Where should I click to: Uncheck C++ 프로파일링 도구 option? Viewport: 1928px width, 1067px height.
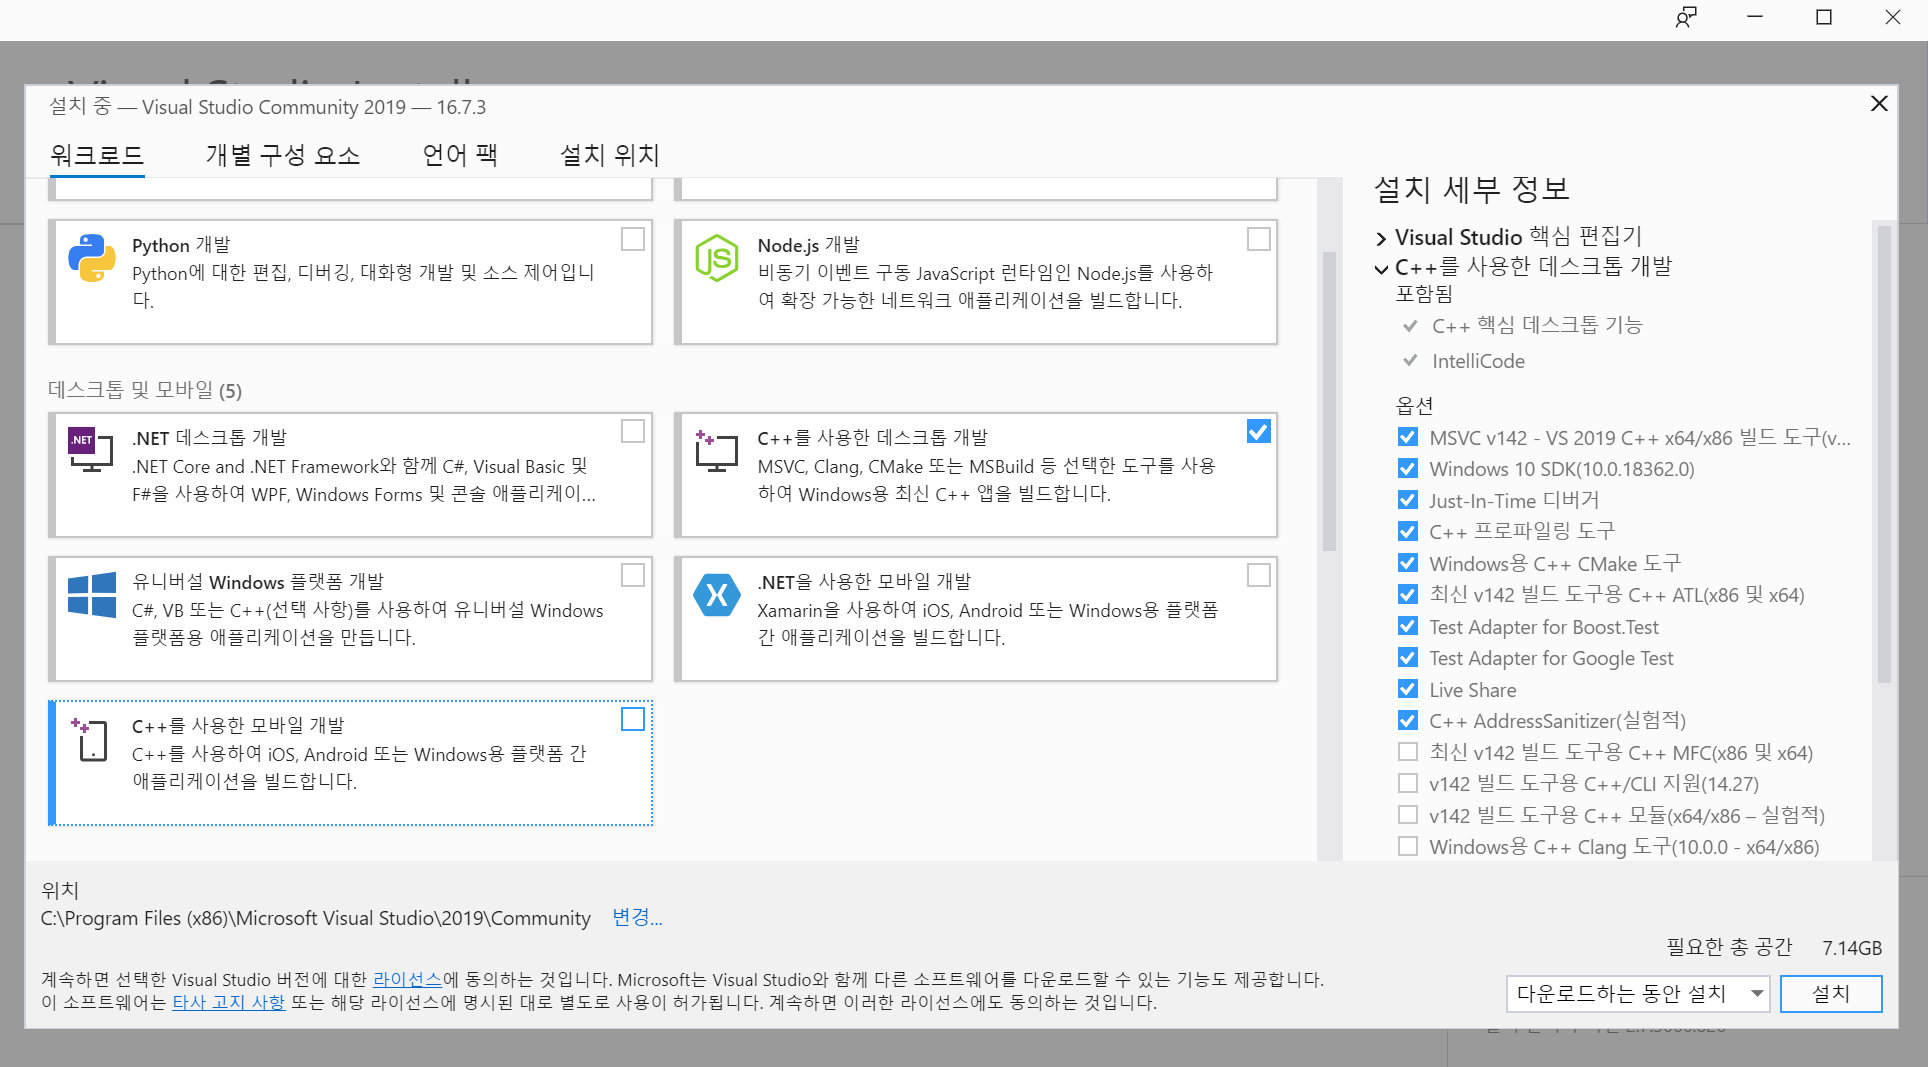click(1408, 531)
